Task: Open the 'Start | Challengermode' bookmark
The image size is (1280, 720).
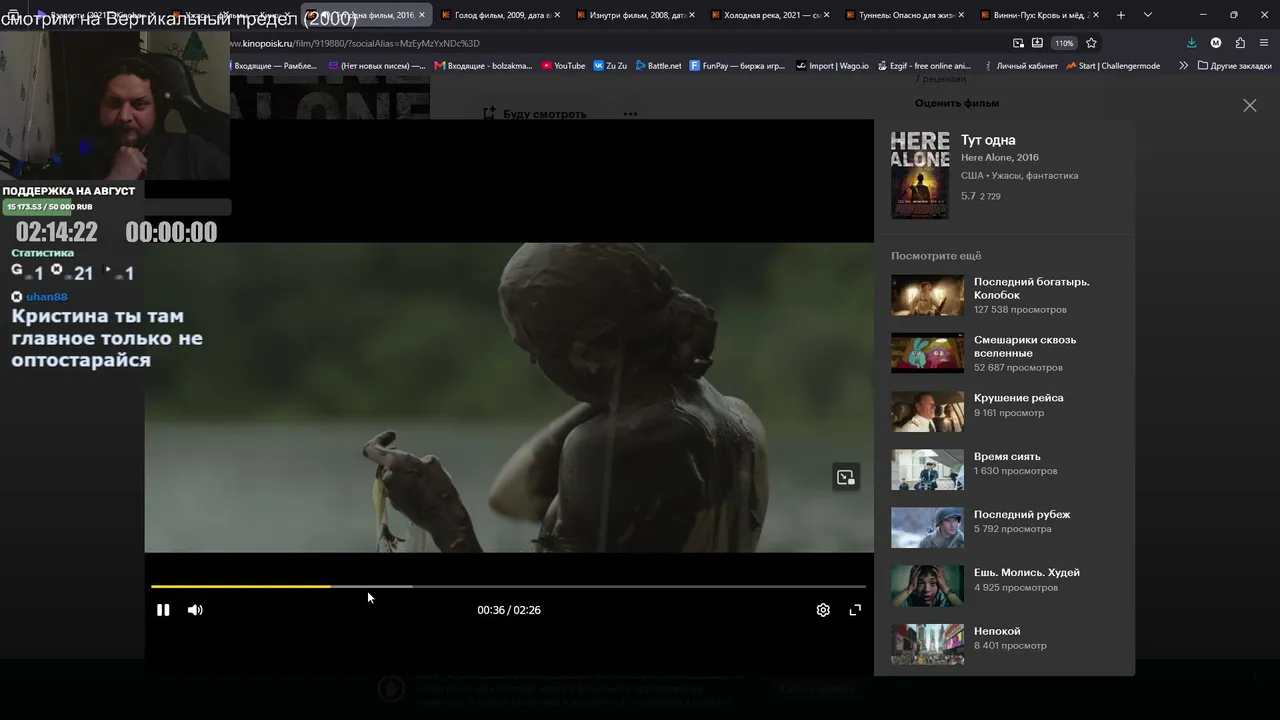Action: coord(1113,66)
